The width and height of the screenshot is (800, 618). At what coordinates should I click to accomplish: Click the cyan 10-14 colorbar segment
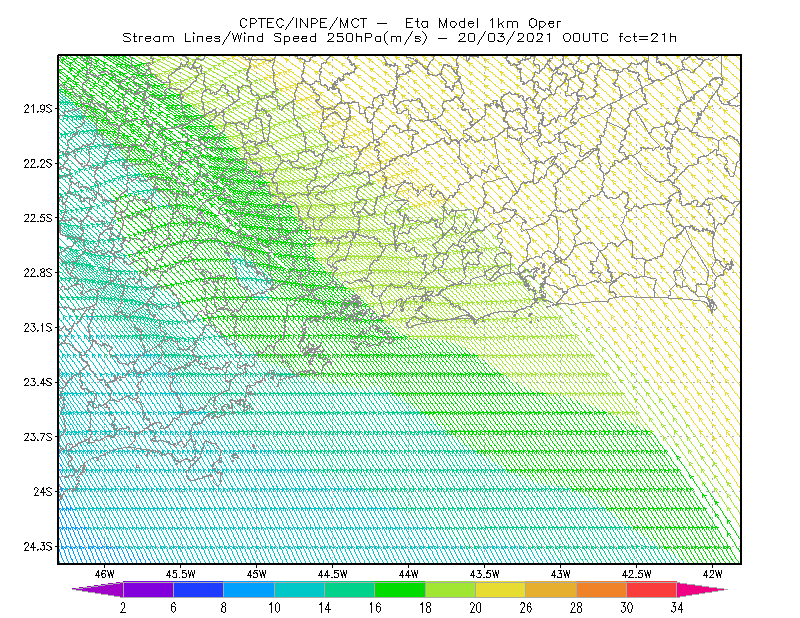coord(299,589)
